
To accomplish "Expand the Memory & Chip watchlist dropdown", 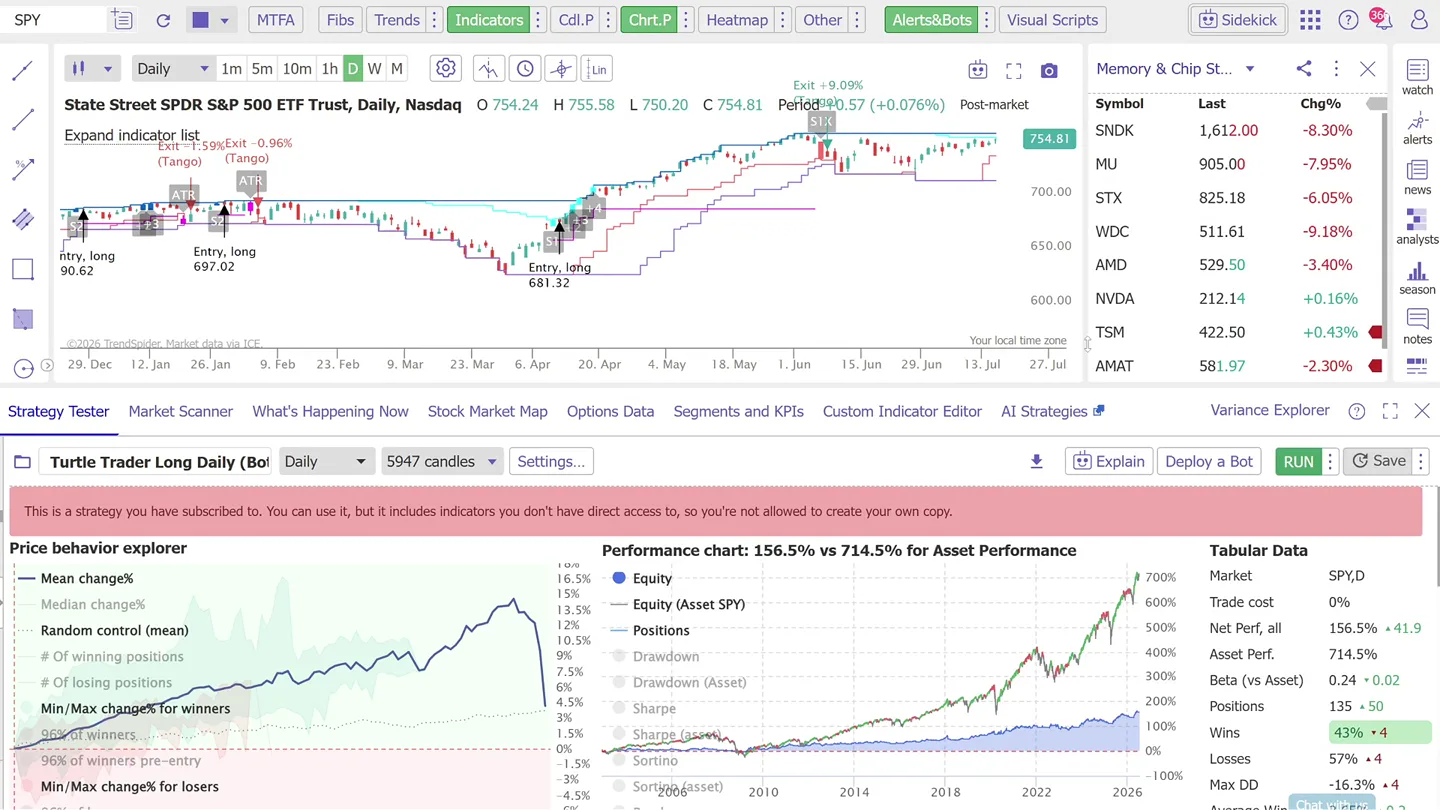I will coord(1250,69).
